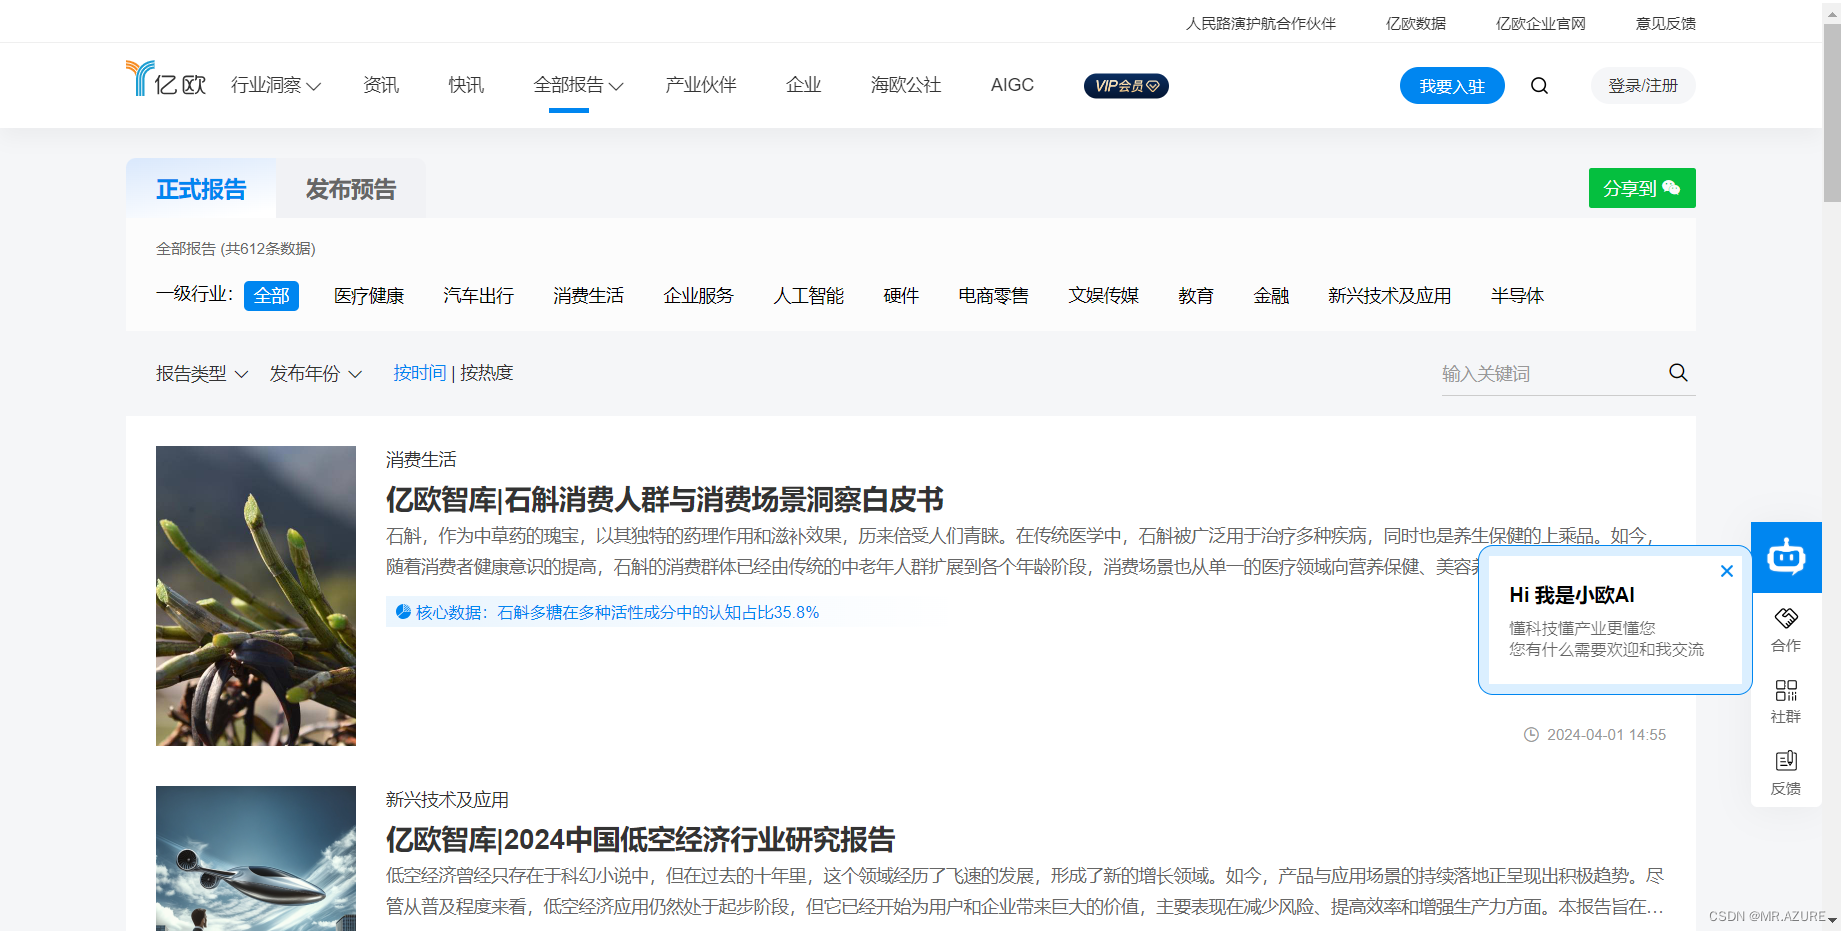Click the 我要入驻 button
Image resolution: width=1841 pixels, height=931 pixels.
[x=1452, y=86]
